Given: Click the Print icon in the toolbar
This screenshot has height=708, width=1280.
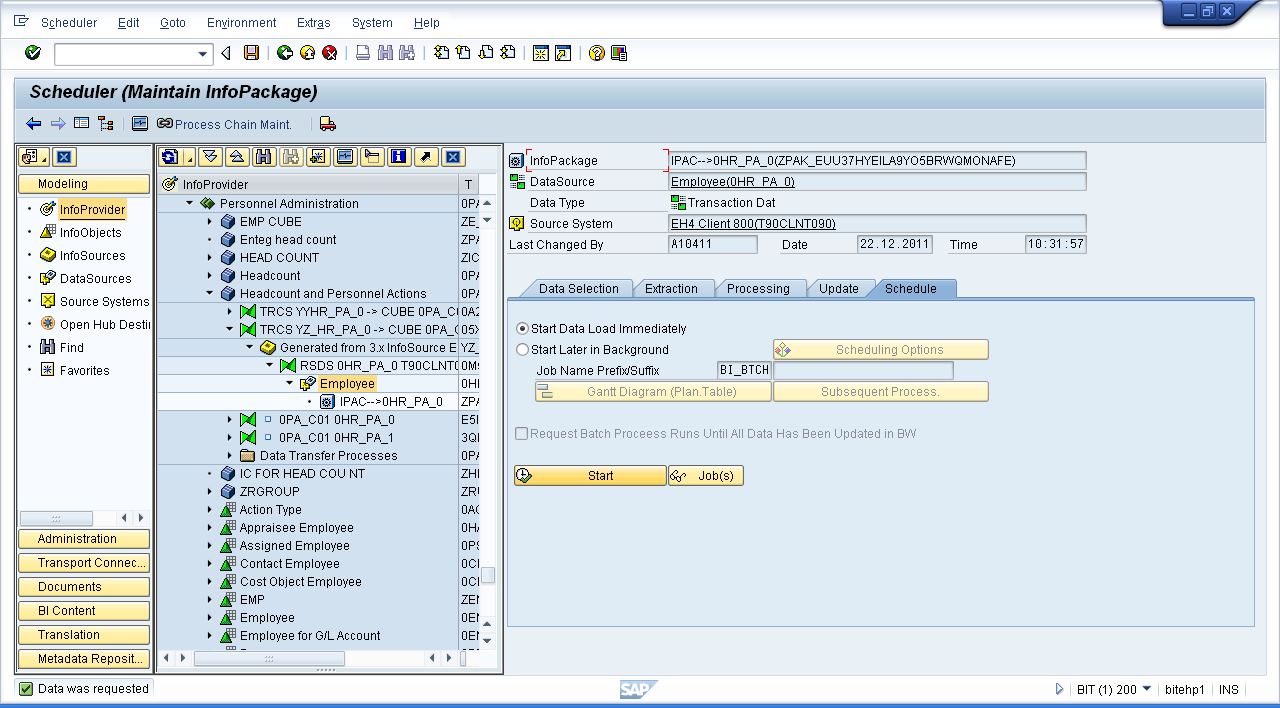Looking at the screenshot, I should point(363,53).
